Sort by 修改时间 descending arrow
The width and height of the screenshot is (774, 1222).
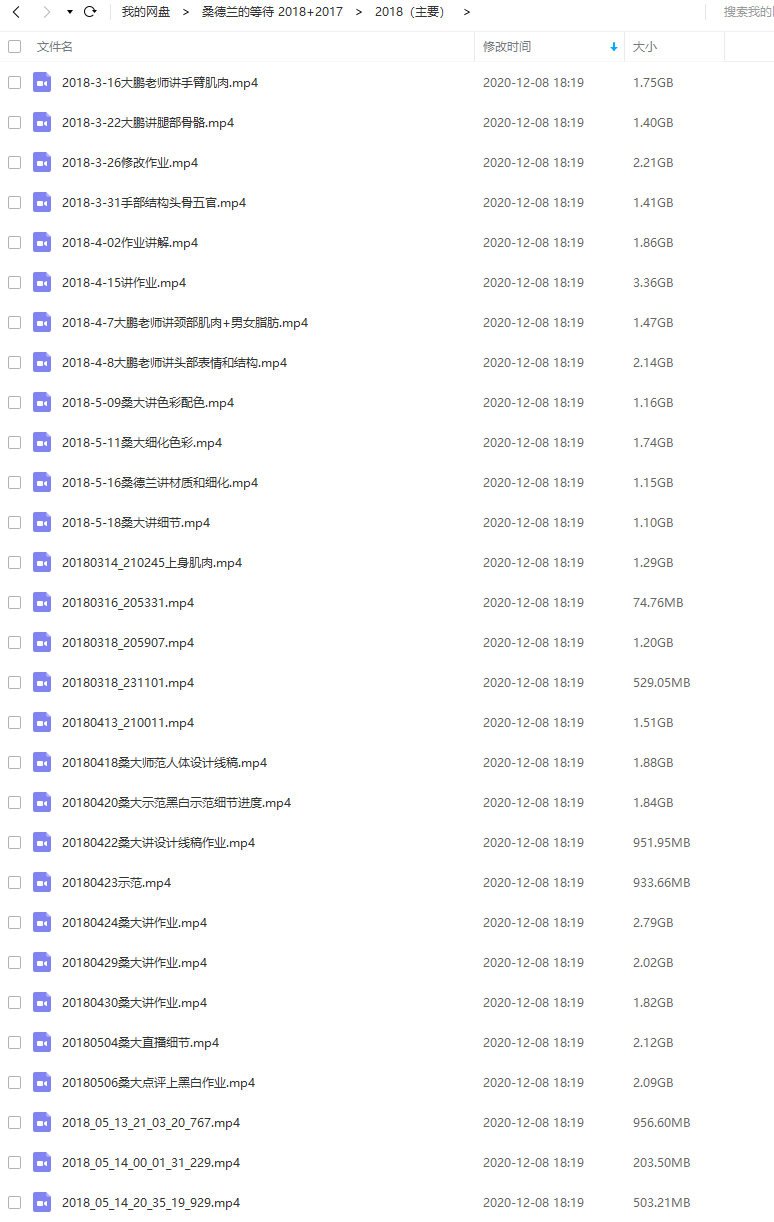[x=613, y=47]
